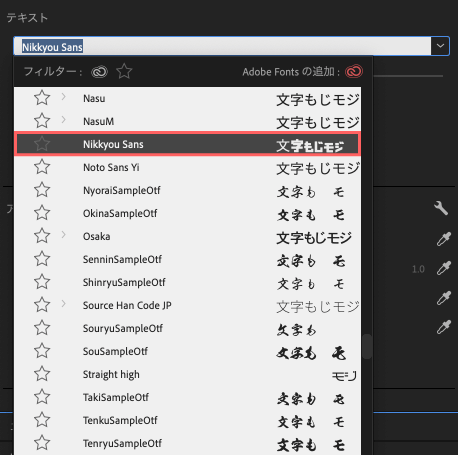Select the SouSampleOtf font name
458x455 pixels.
115,351
